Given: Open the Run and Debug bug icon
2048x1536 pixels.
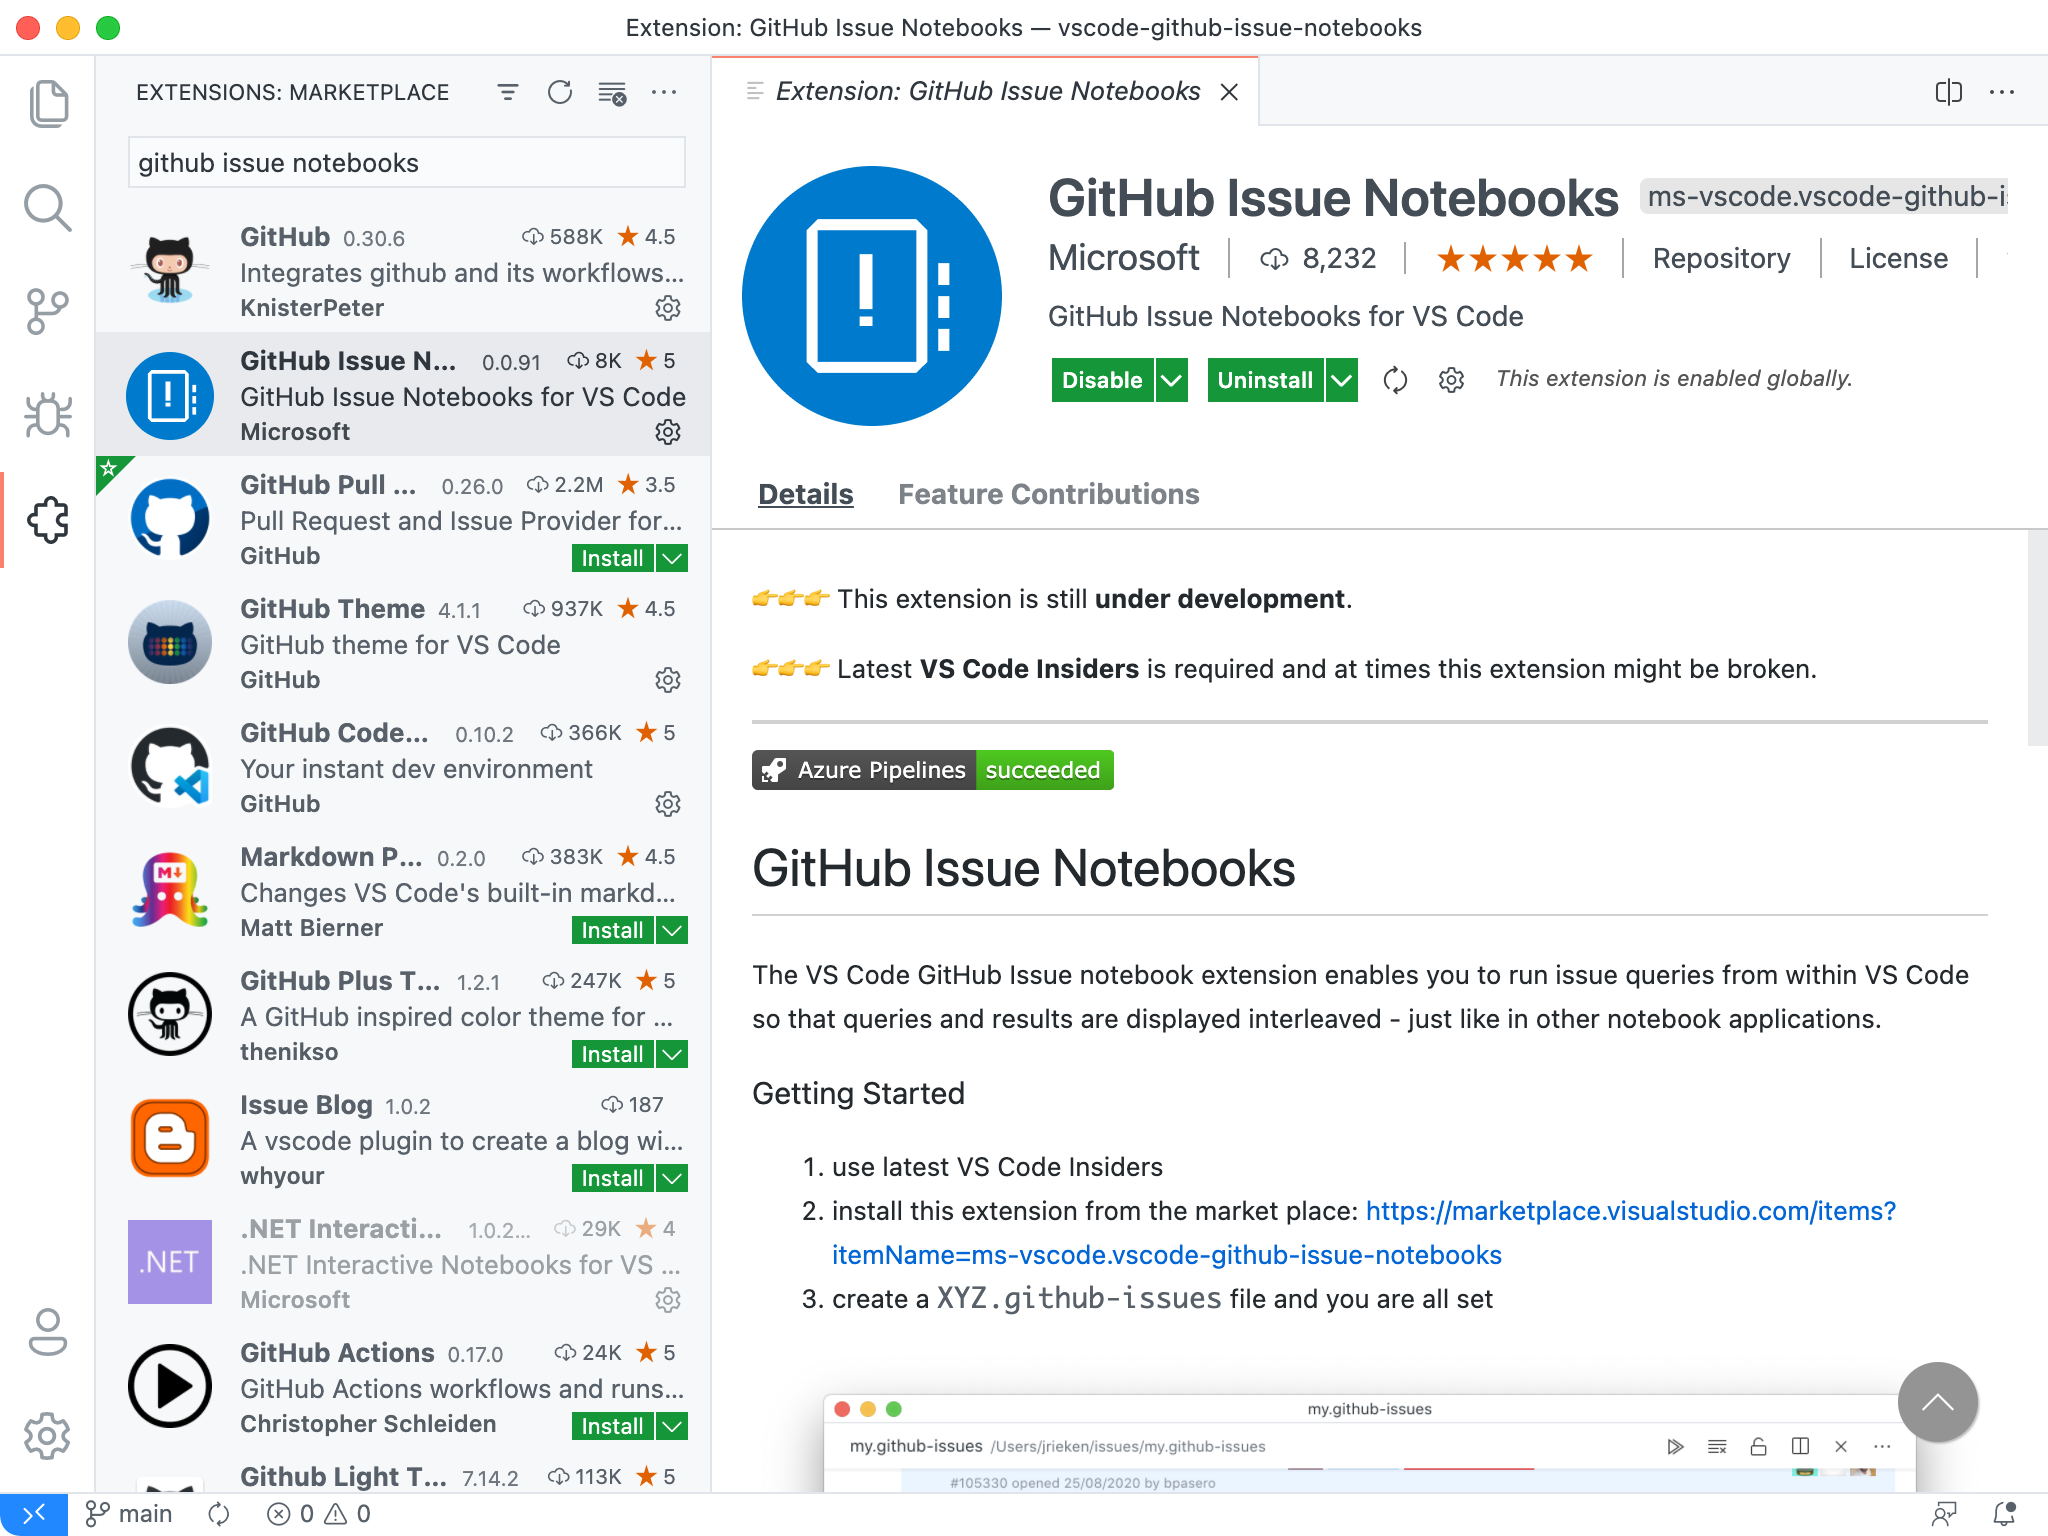Looking at the screenshot, I should point(48,415).
